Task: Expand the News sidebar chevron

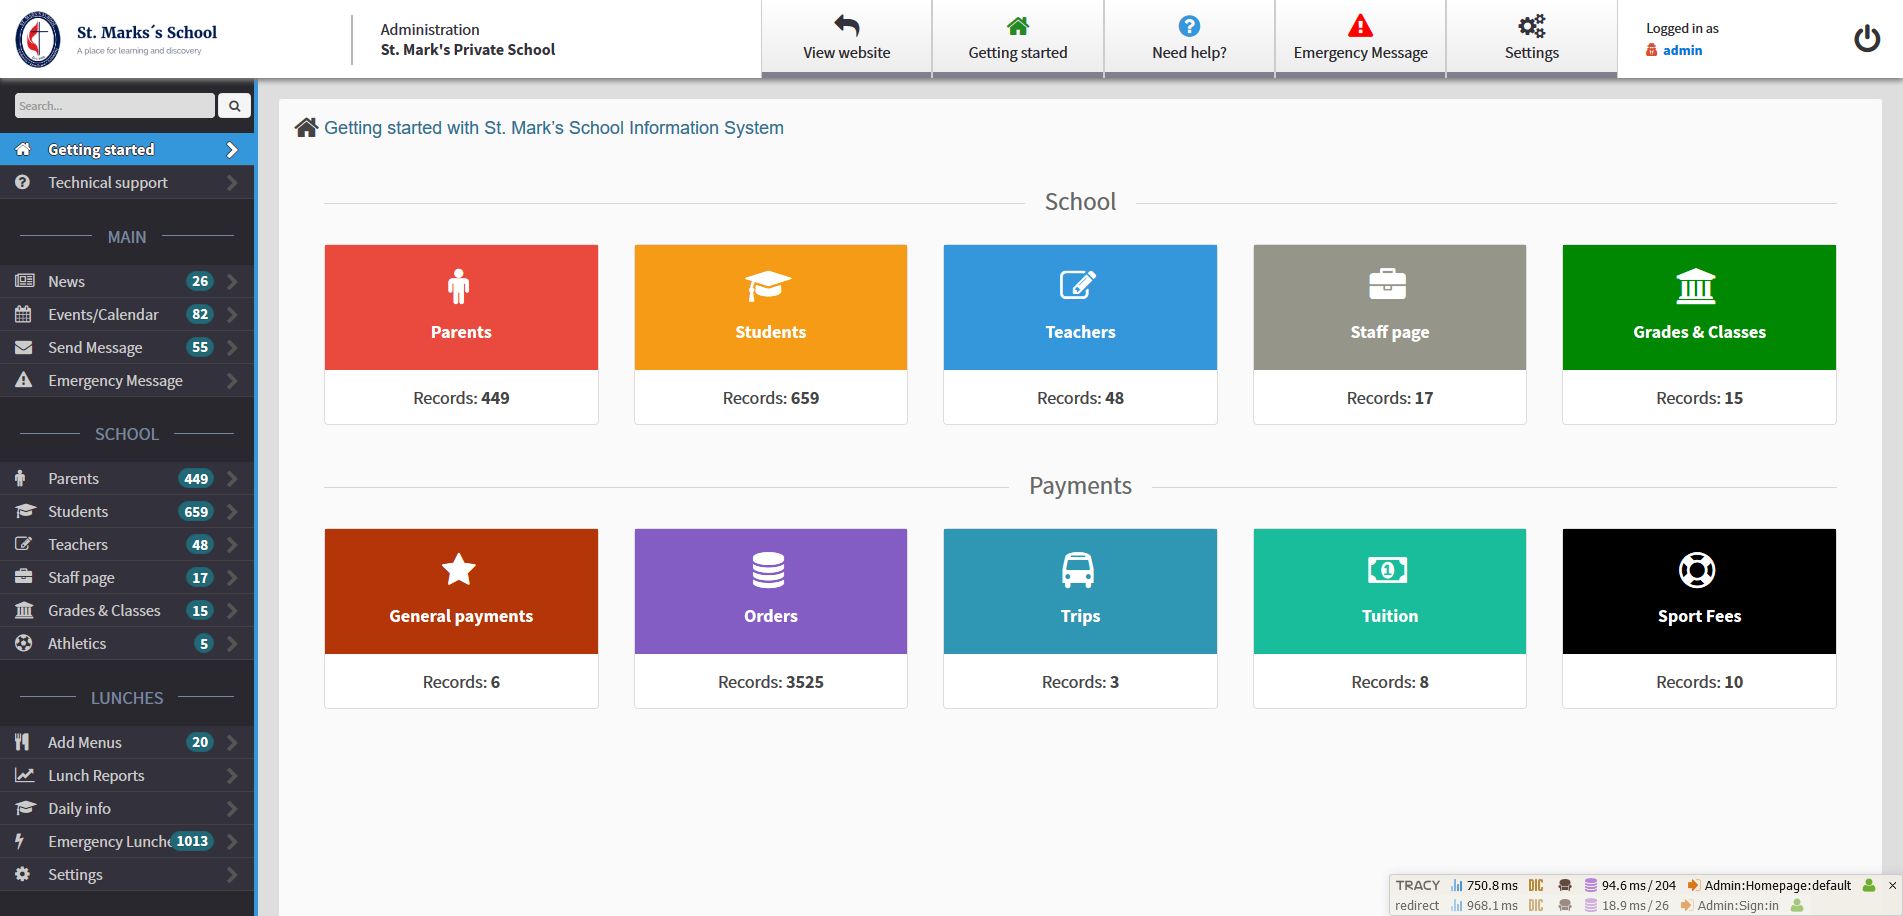Action: pyautogui.click(x=232, y=282)
